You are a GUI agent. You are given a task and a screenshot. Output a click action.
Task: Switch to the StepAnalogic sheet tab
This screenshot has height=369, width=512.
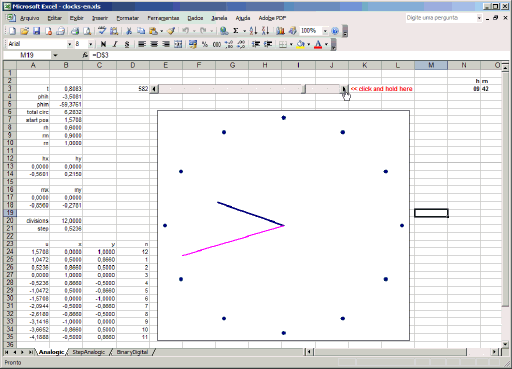pos(89,352)
